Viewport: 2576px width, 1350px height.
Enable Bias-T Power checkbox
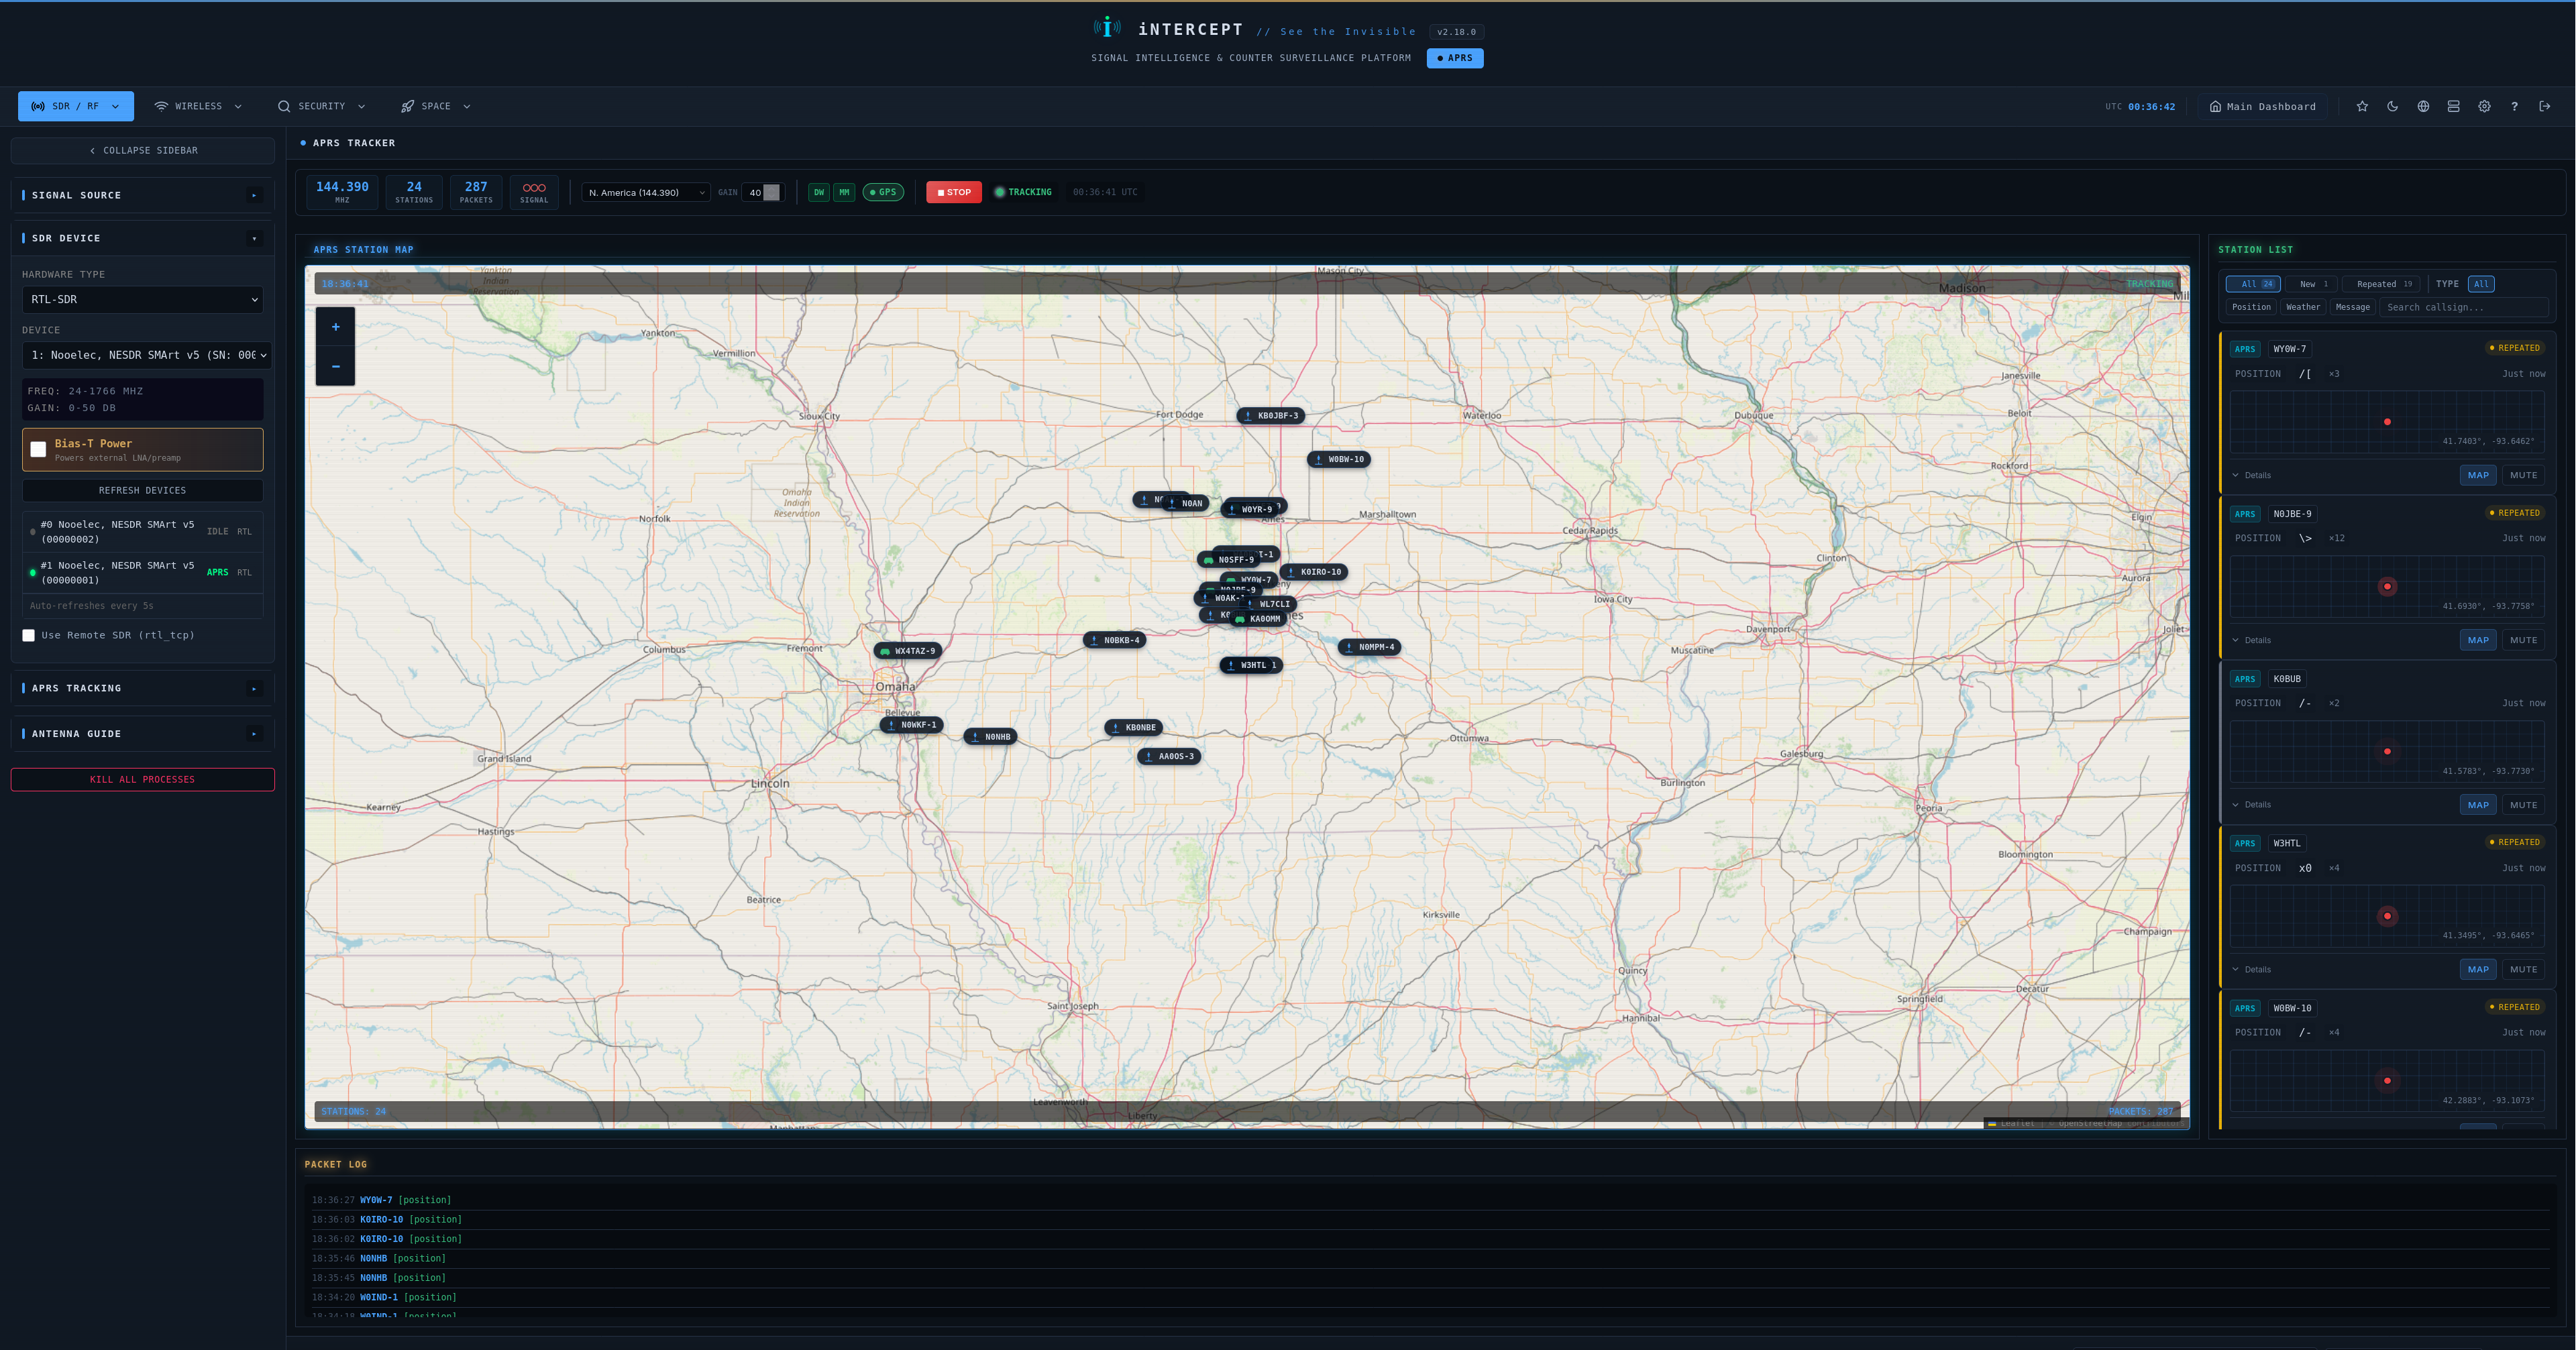38,449
